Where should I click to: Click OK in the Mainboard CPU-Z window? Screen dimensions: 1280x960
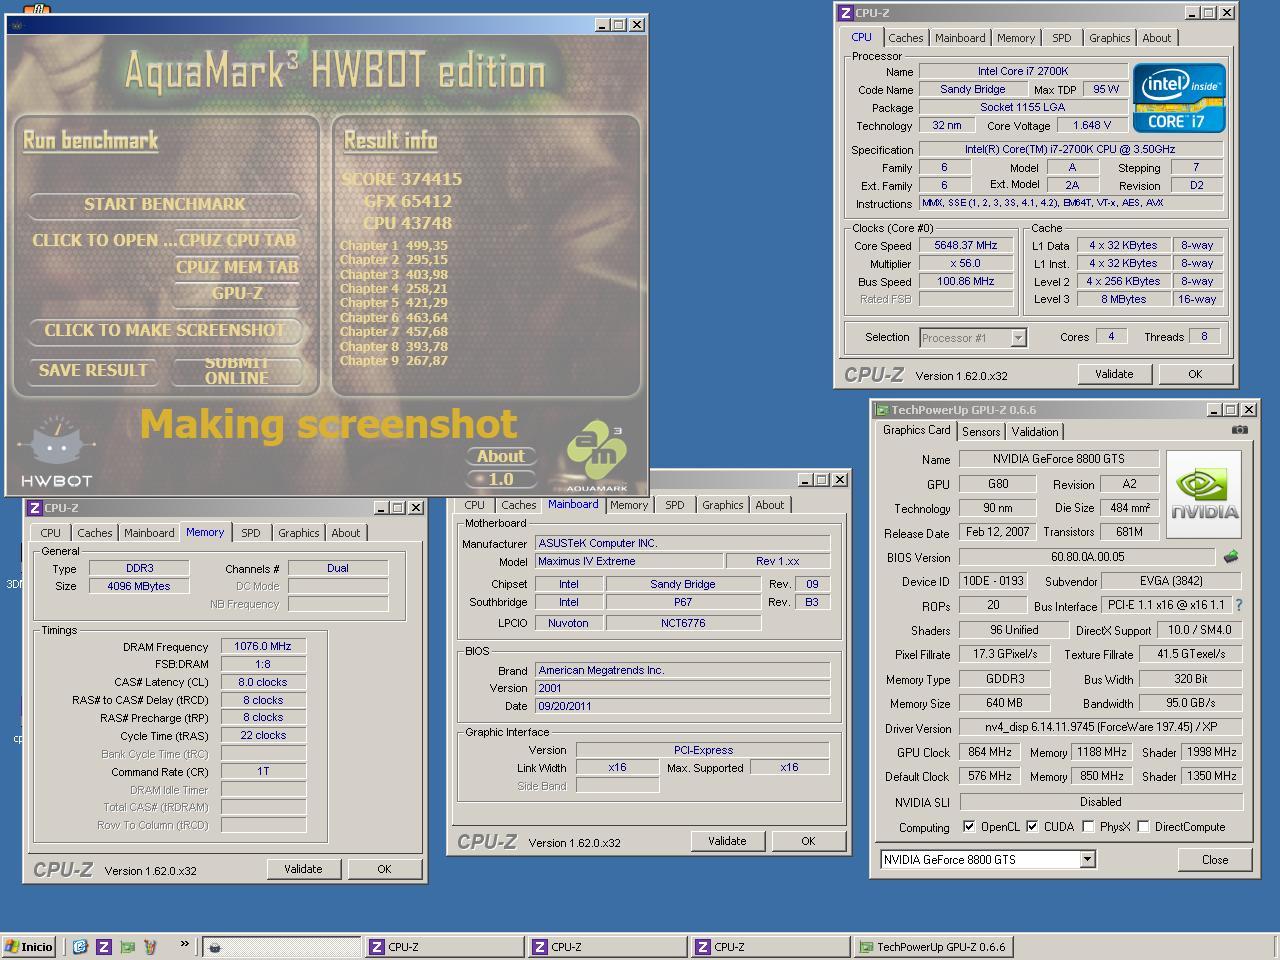808,841
